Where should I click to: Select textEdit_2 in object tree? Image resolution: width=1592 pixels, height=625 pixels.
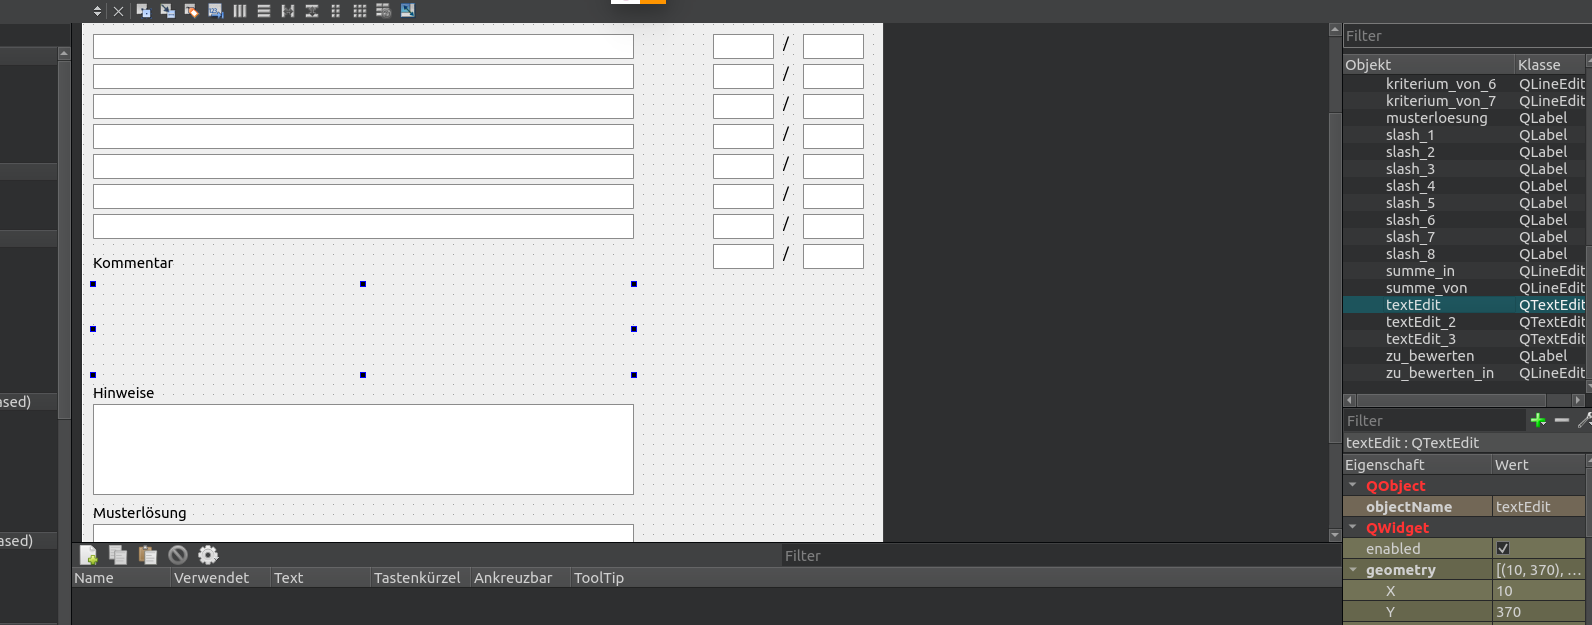click(1421, 322)
